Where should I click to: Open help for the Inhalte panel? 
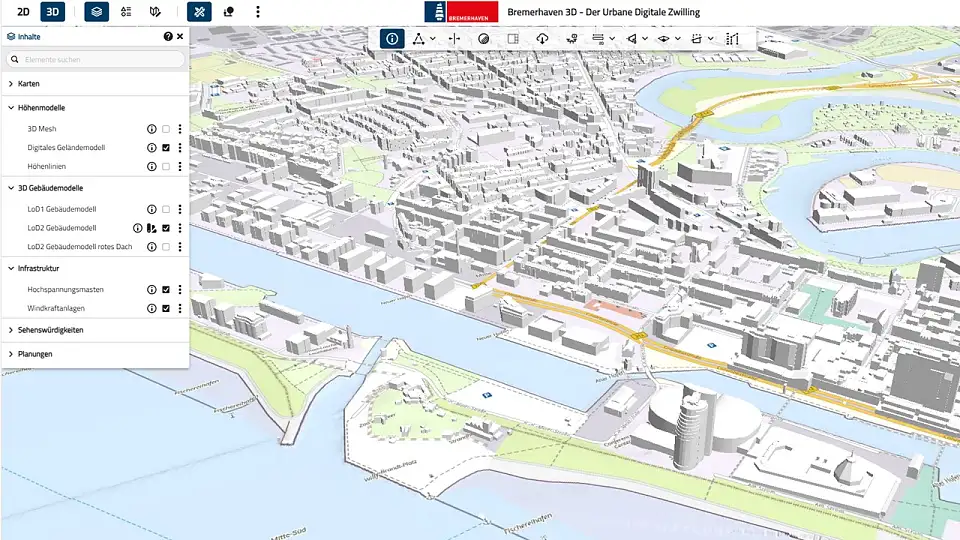(x=168, y=37)
